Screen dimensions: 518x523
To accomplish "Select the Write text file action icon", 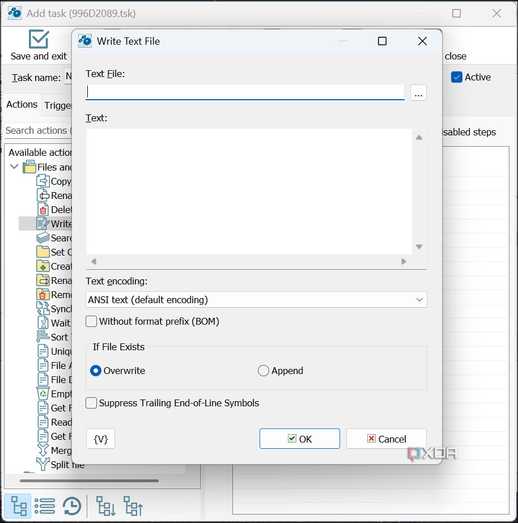I will 43,223.
